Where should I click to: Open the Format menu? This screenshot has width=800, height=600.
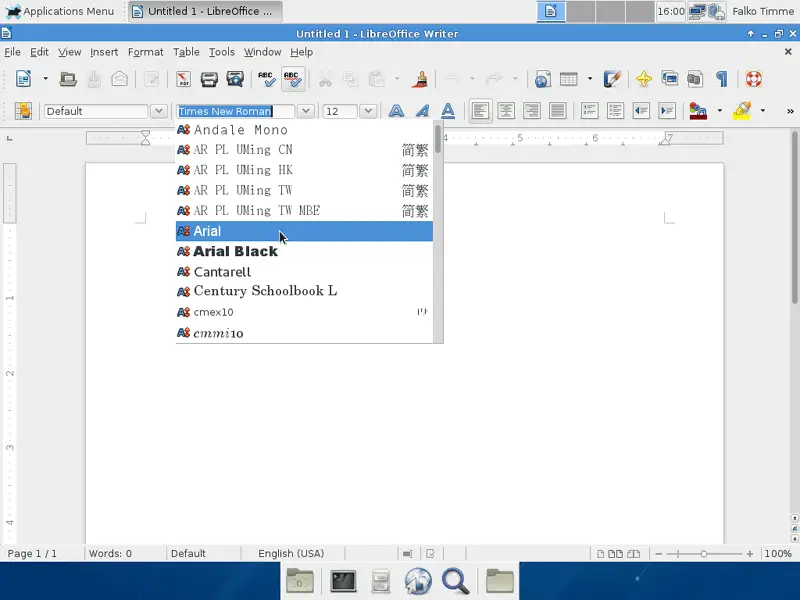[x=145, y=52]
